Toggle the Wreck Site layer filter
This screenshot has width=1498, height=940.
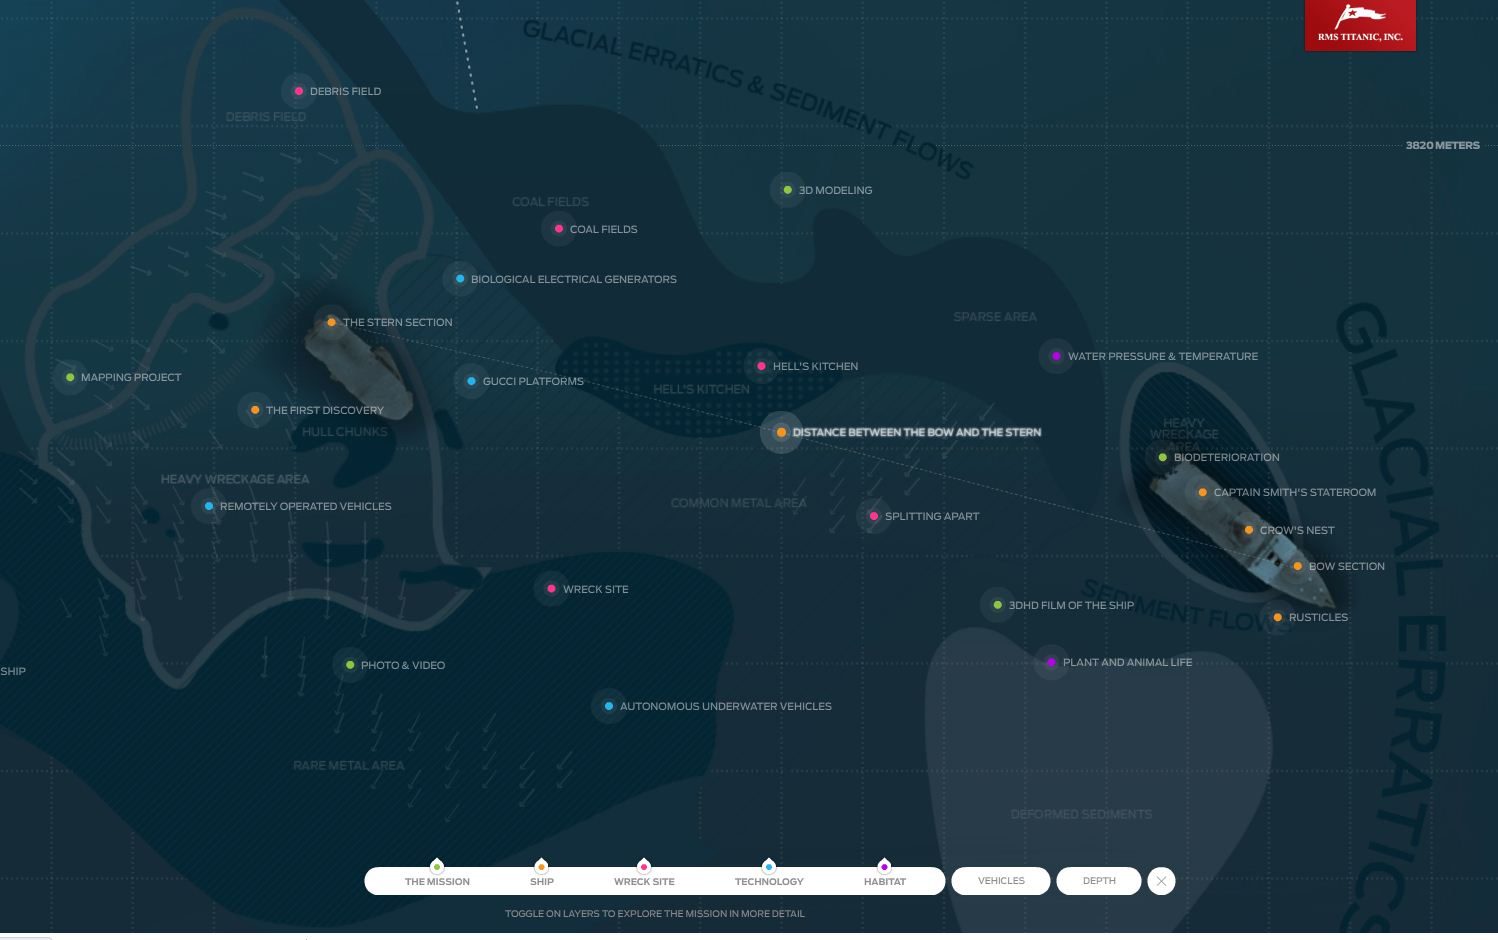[644, 876]
